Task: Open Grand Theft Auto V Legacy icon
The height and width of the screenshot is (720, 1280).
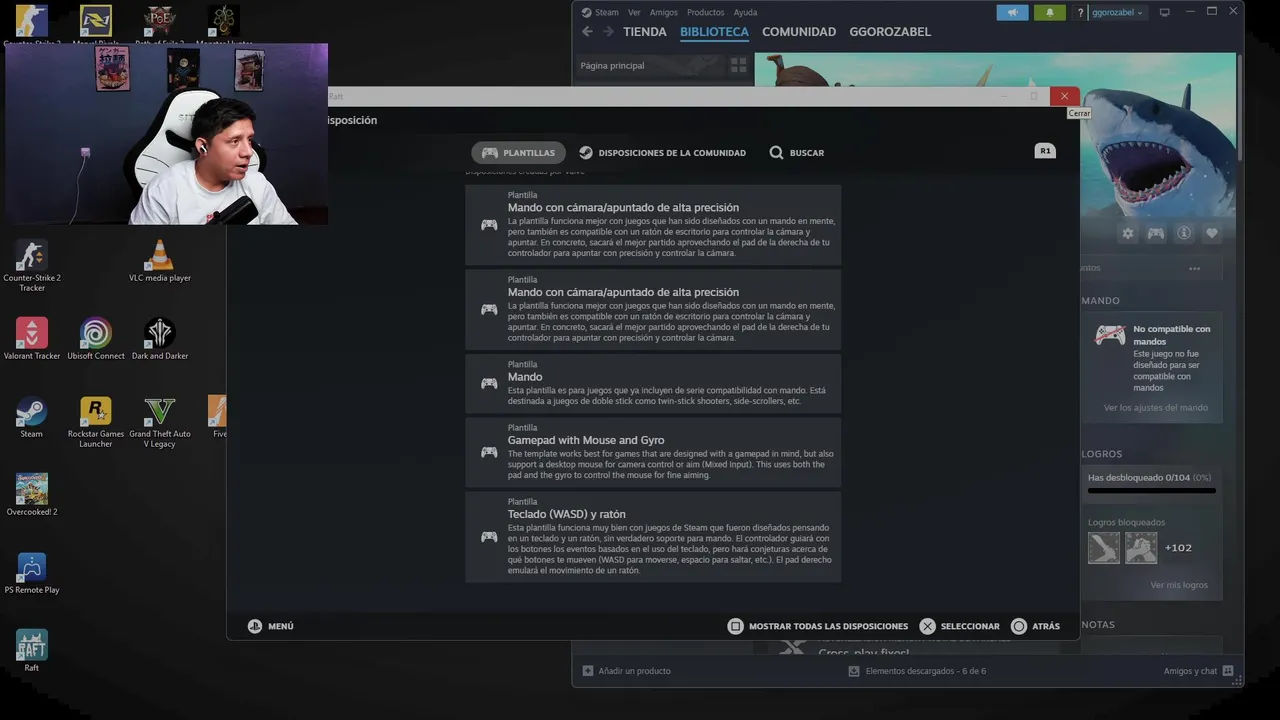Action: pos(160,422)
